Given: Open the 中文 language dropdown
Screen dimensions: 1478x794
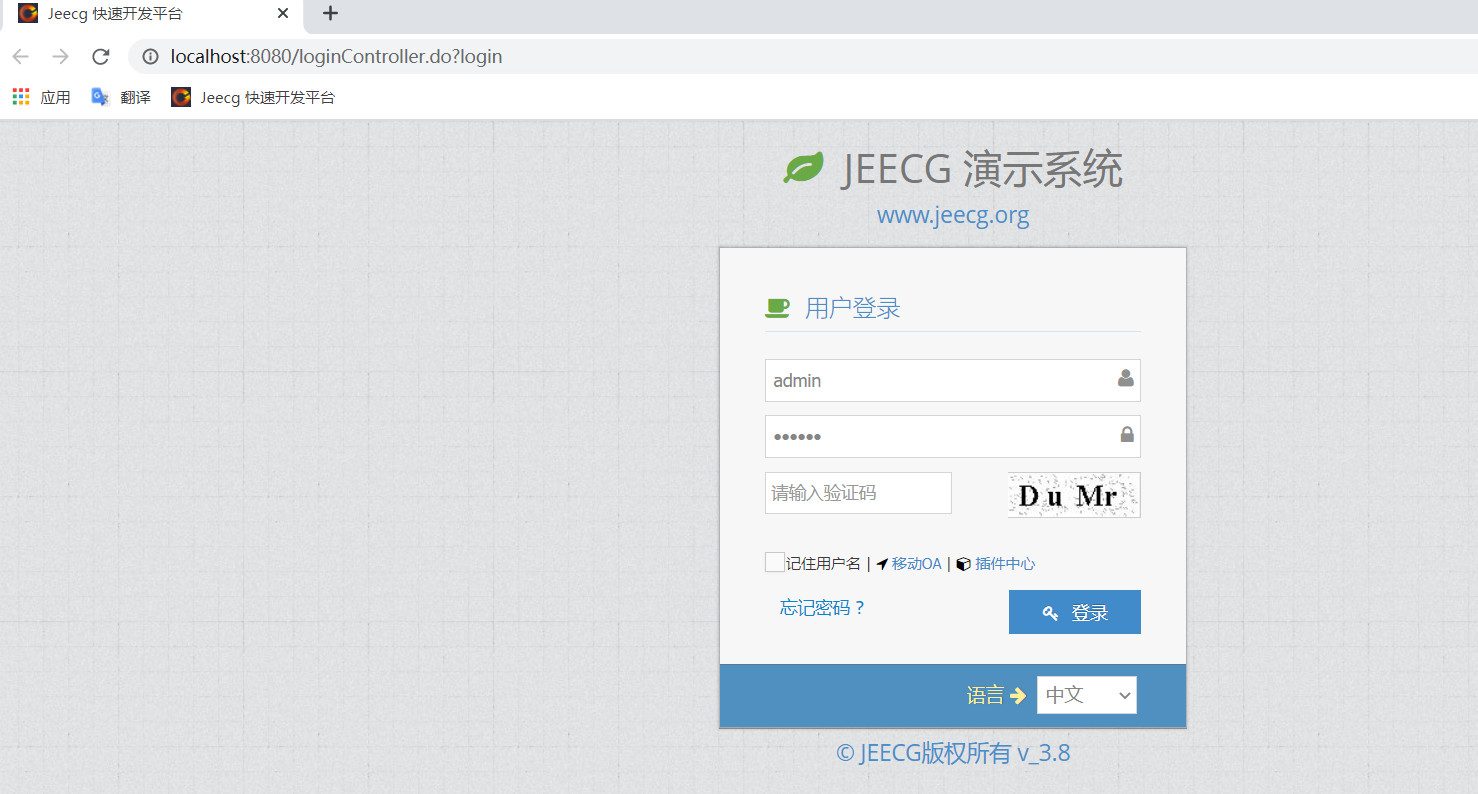Looking at the screenshot, I should click(x=1087, y=695).
